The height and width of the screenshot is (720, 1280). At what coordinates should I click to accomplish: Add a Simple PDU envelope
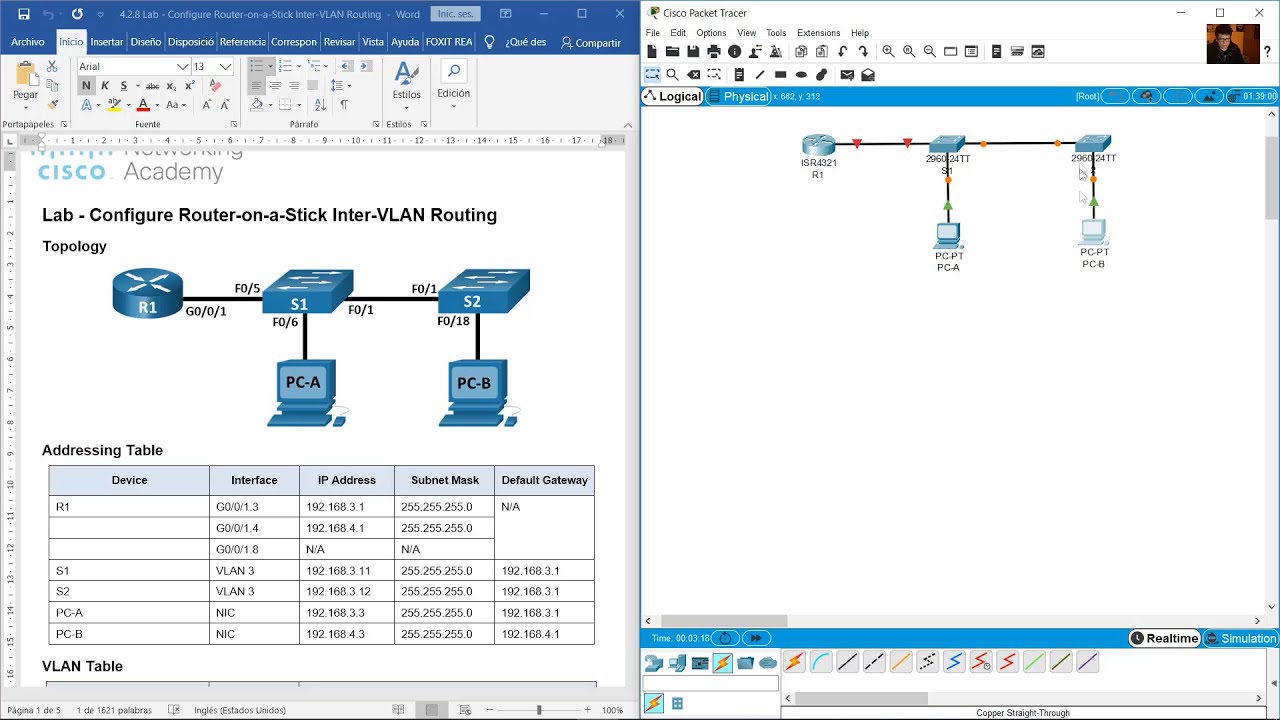coord(847,75)
